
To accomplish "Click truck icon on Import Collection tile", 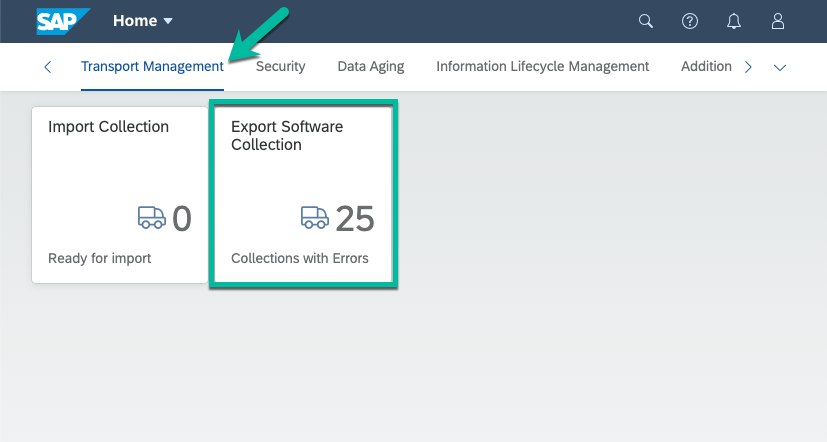I will (151, 217).
